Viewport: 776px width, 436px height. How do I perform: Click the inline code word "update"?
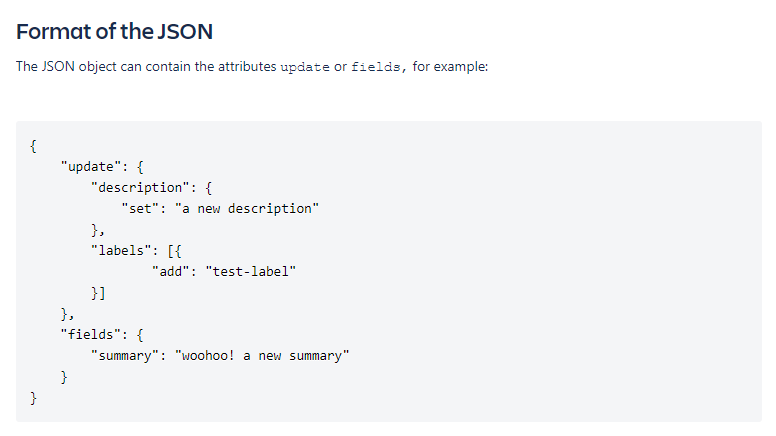click(305, 67)
